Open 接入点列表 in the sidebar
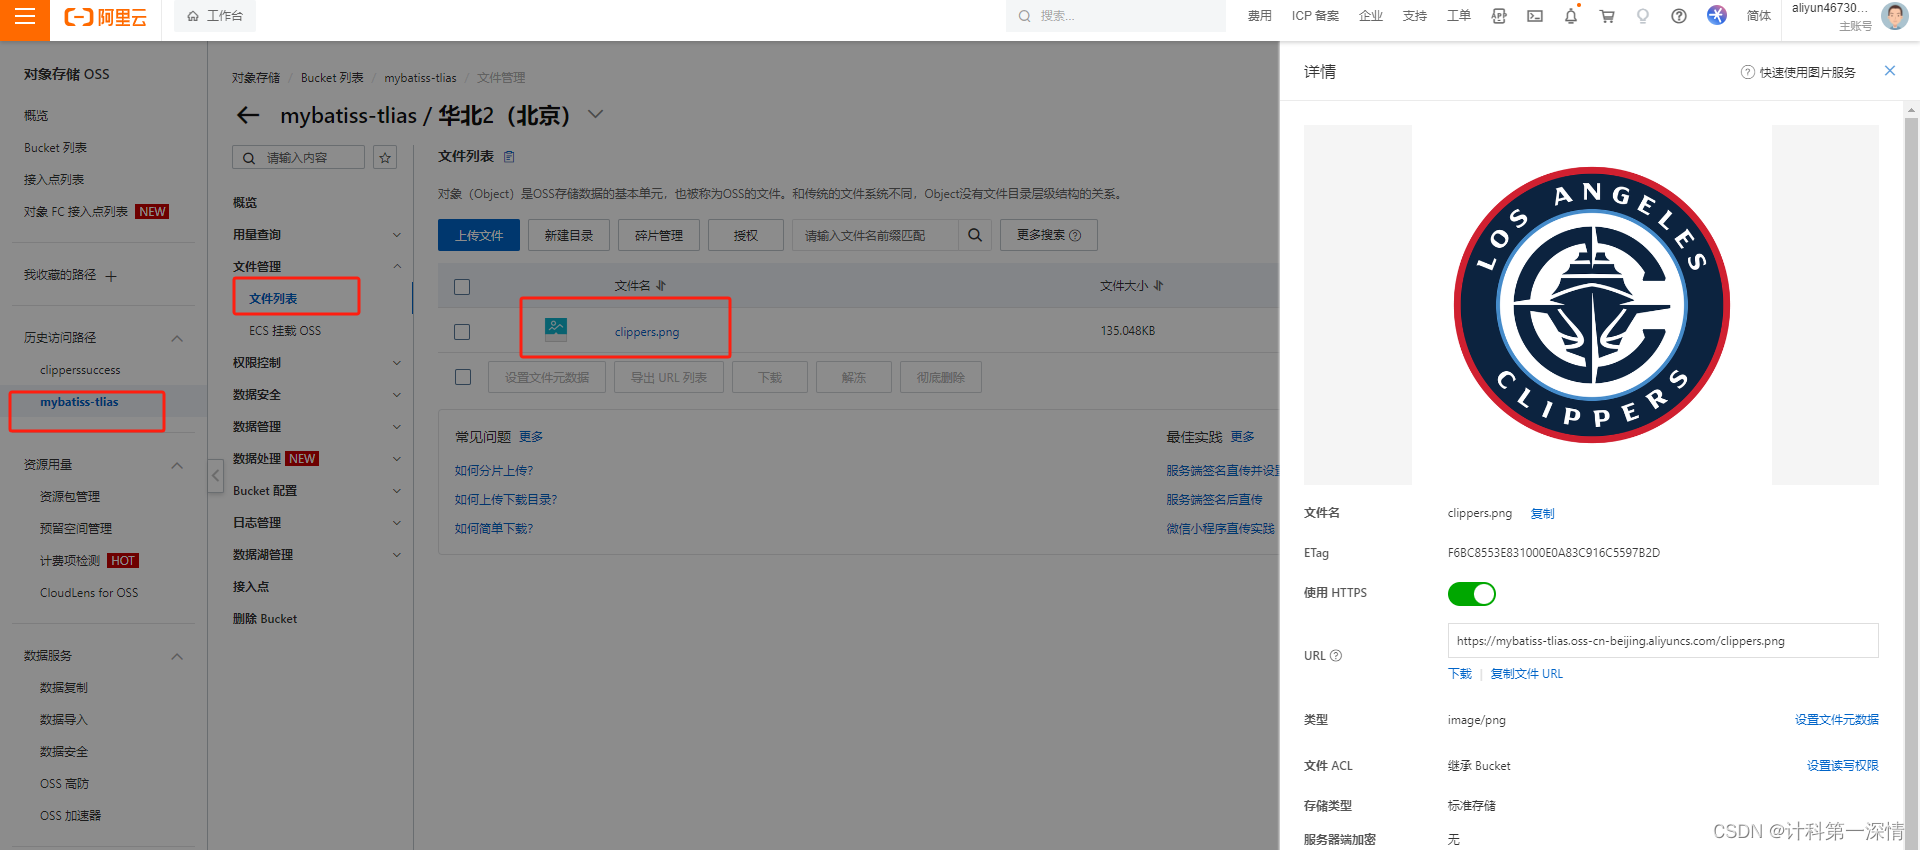 click(x=54, y=180)
